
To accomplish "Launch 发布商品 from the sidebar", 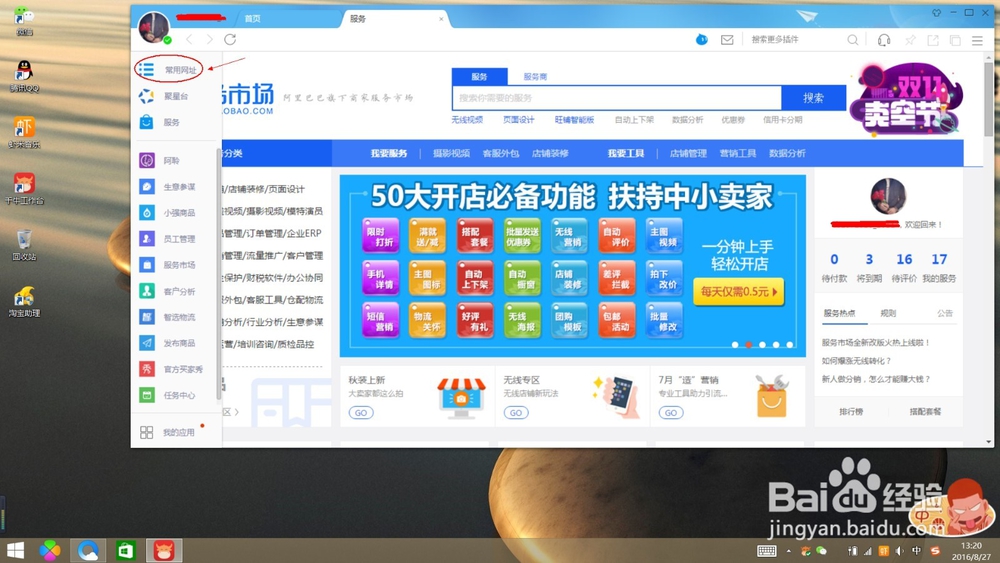I will (x=168, y=343).
